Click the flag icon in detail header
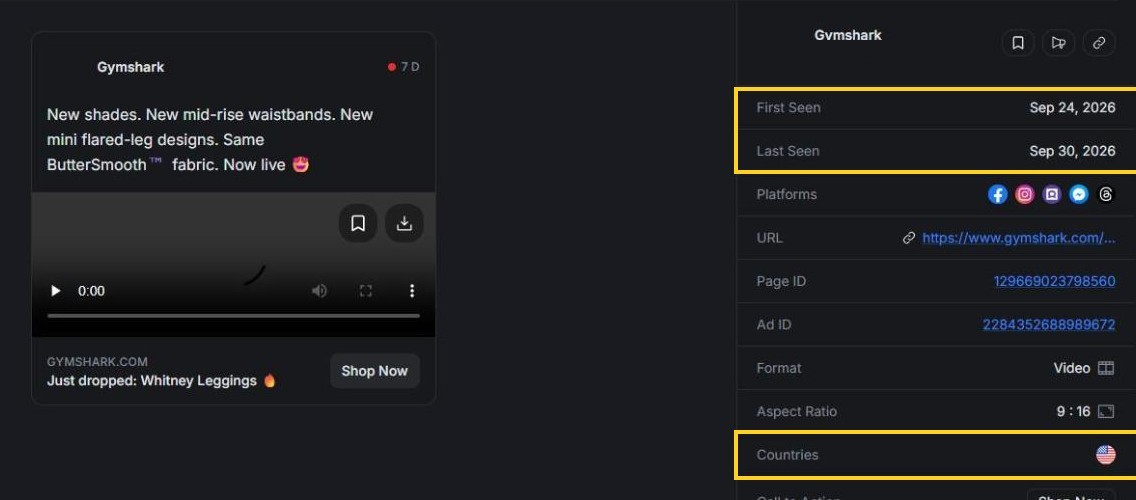The height and width of the screenshot is (500, 1136). (x=1058, y=43)
